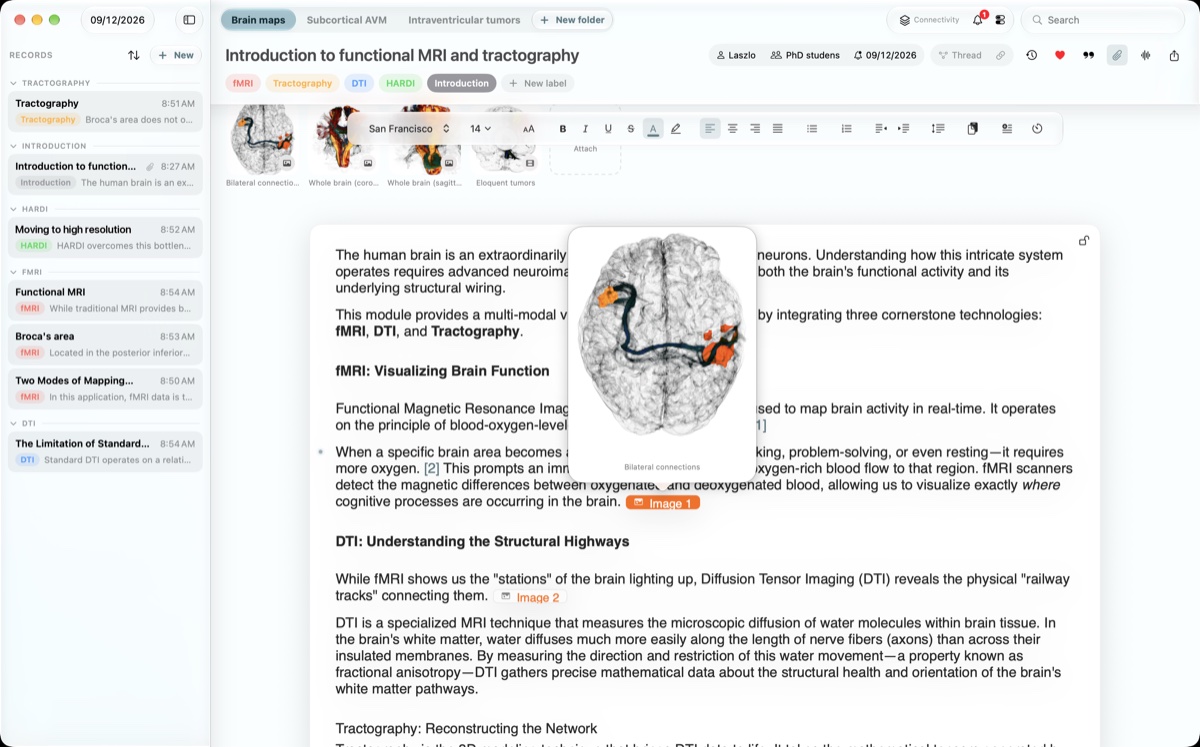Image resolution: width=1200 pixels, height=747 pixels.
Task: Click the audio waveform icon
Action: [1146, 55]
